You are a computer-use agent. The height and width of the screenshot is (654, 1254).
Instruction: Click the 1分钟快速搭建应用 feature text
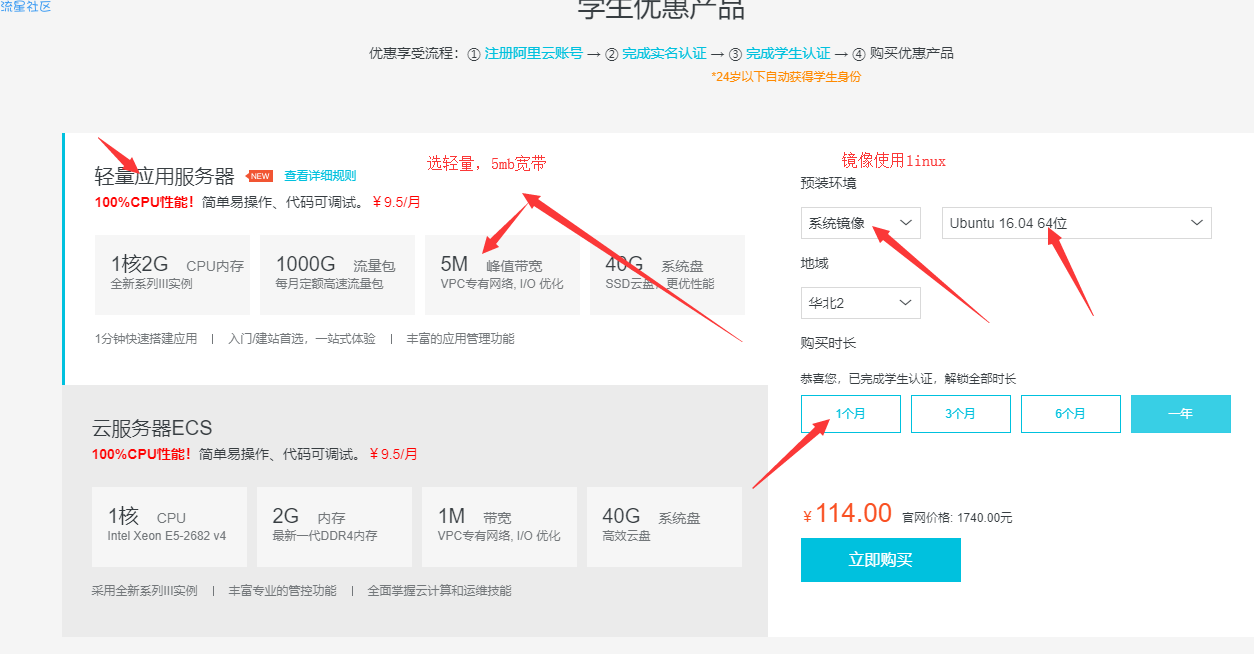pyautogui.click(x=146, y=339)
